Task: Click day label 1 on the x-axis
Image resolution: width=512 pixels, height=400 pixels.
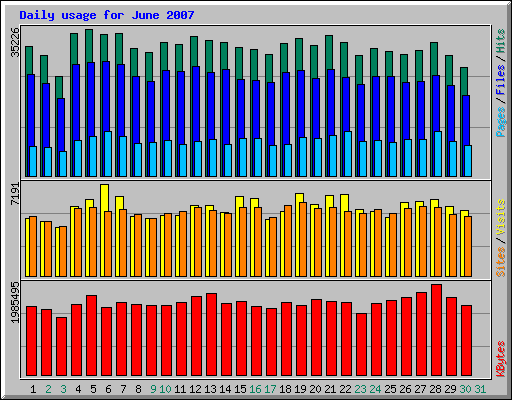Action: (33, 389)
